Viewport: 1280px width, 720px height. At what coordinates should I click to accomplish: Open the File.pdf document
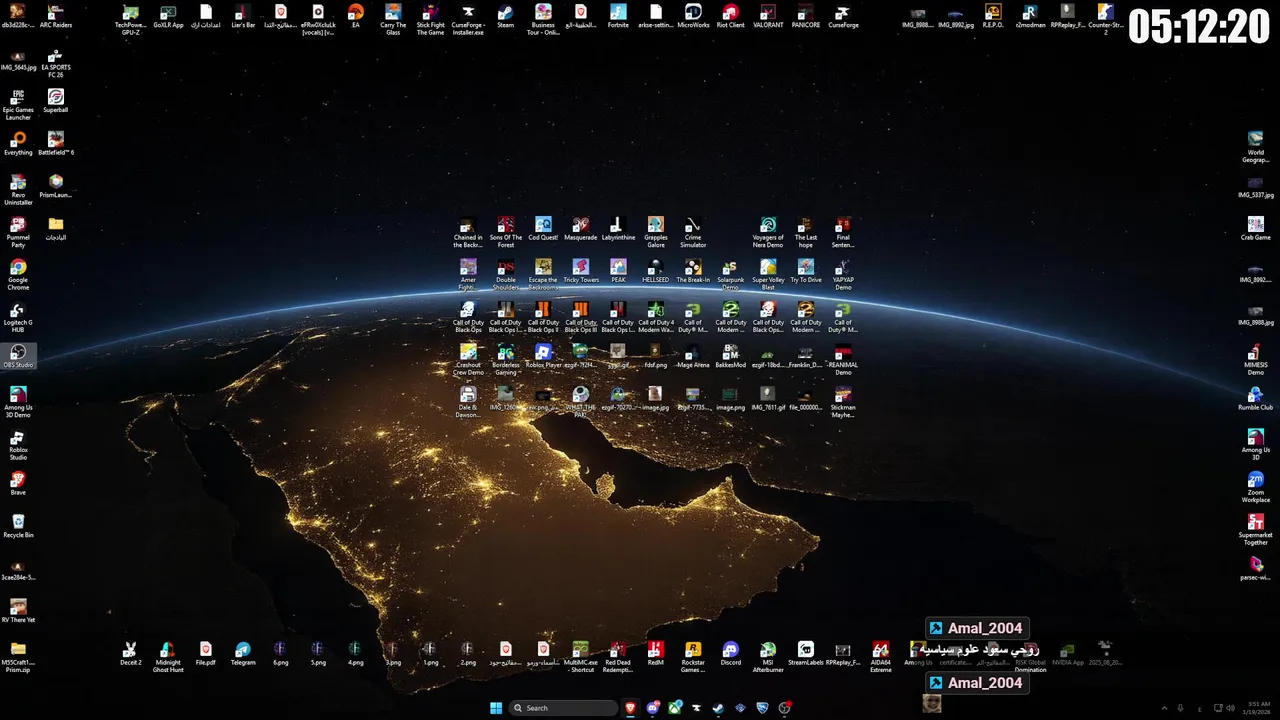205,654
